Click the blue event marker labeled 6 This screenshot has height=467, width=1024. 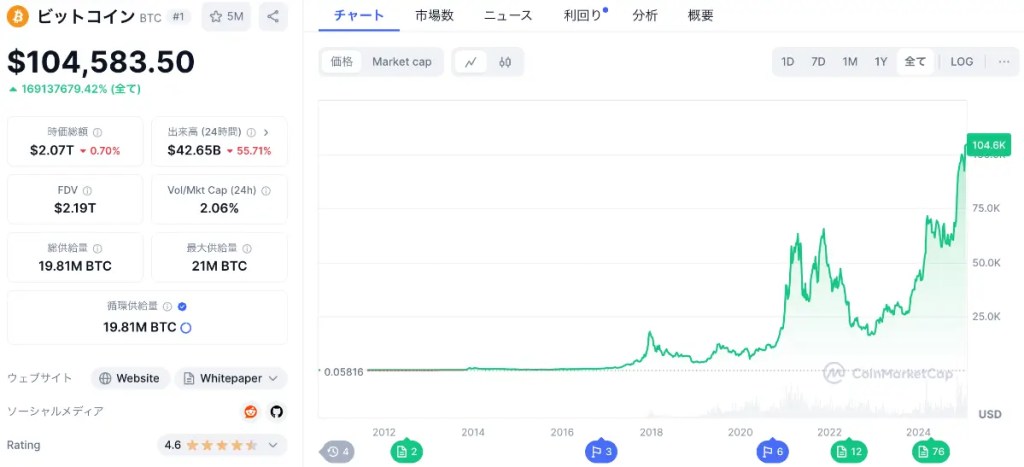click(772, 452)
